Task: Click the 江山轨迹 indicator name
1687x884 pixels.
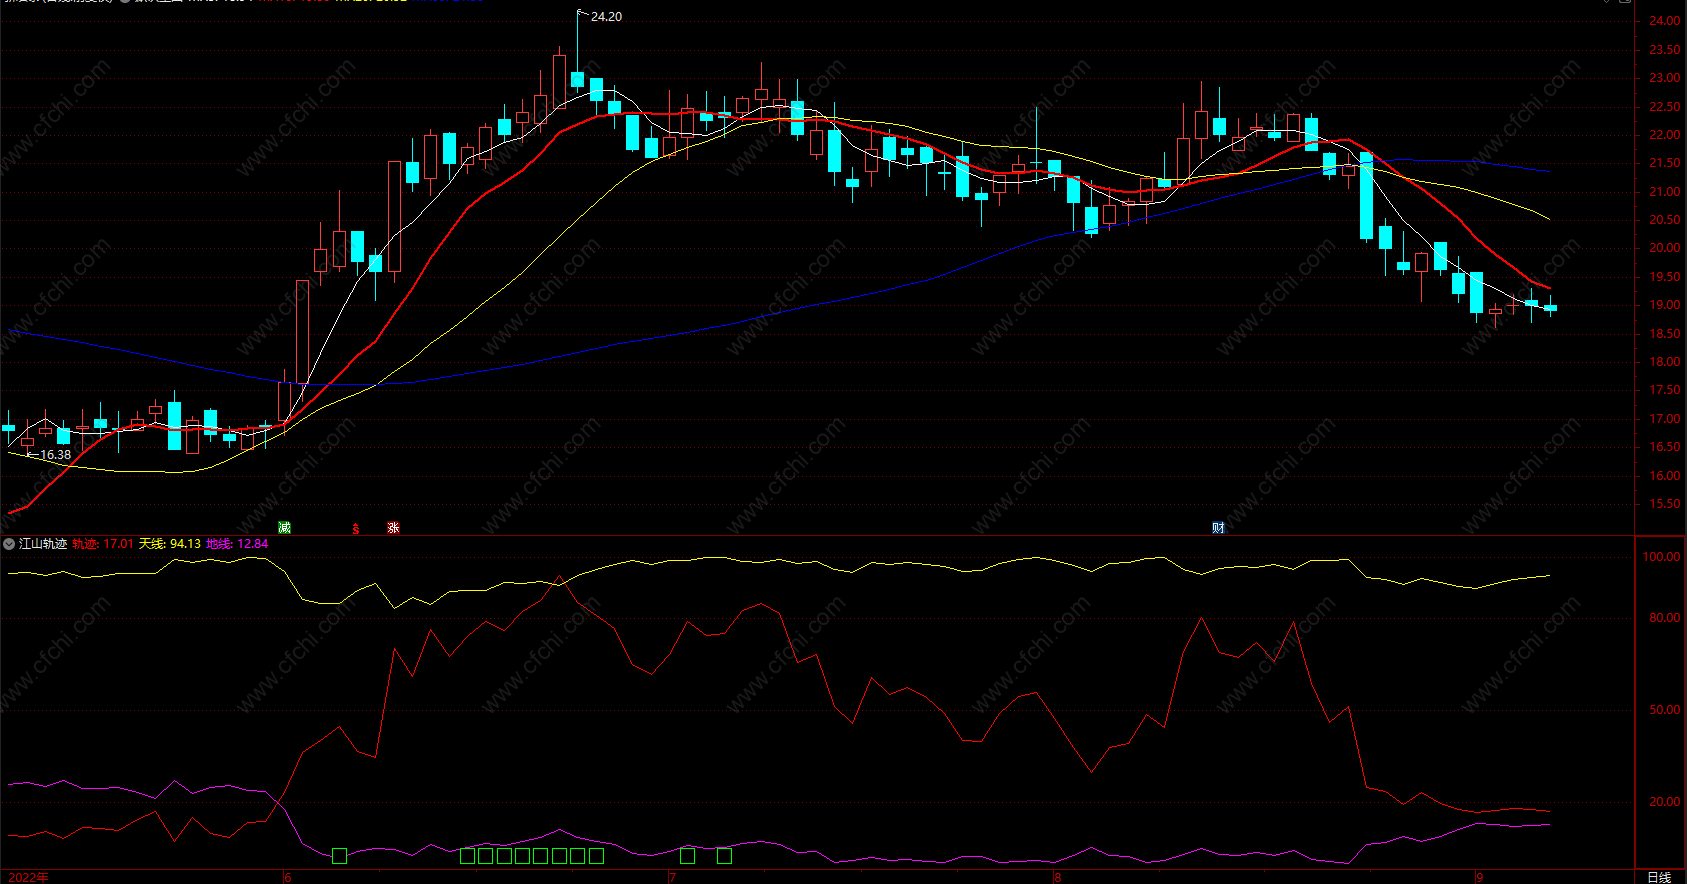Action: [43, 544]
